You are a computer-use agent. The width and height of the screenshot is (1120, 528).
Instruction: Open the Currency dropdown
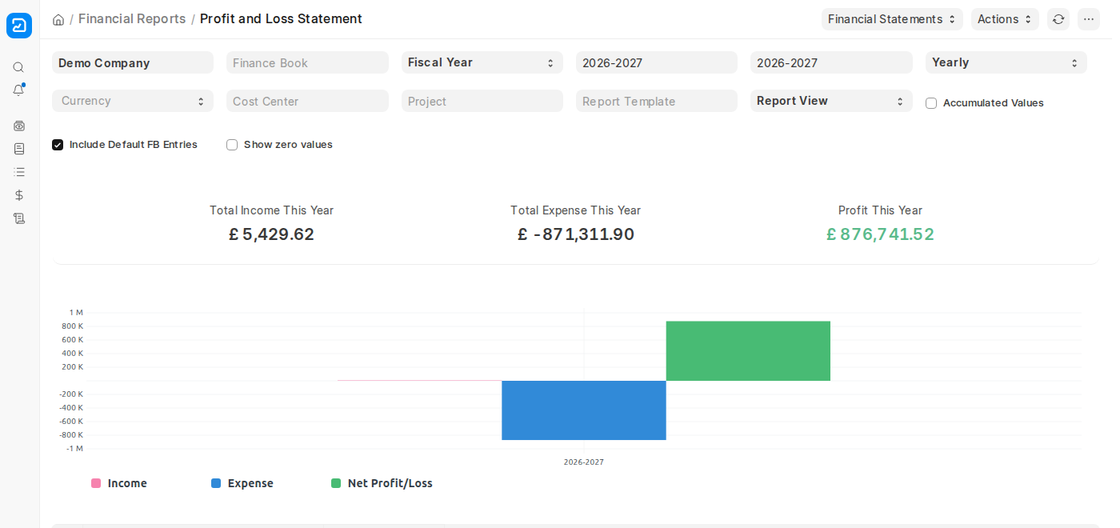[x=133, y=101]
